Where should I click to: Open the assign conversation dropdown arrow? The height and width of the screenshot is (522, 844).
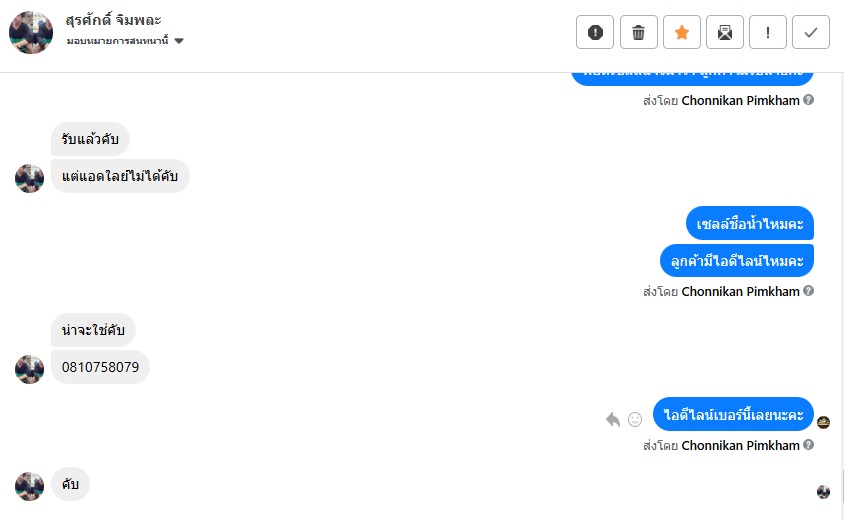179,41
